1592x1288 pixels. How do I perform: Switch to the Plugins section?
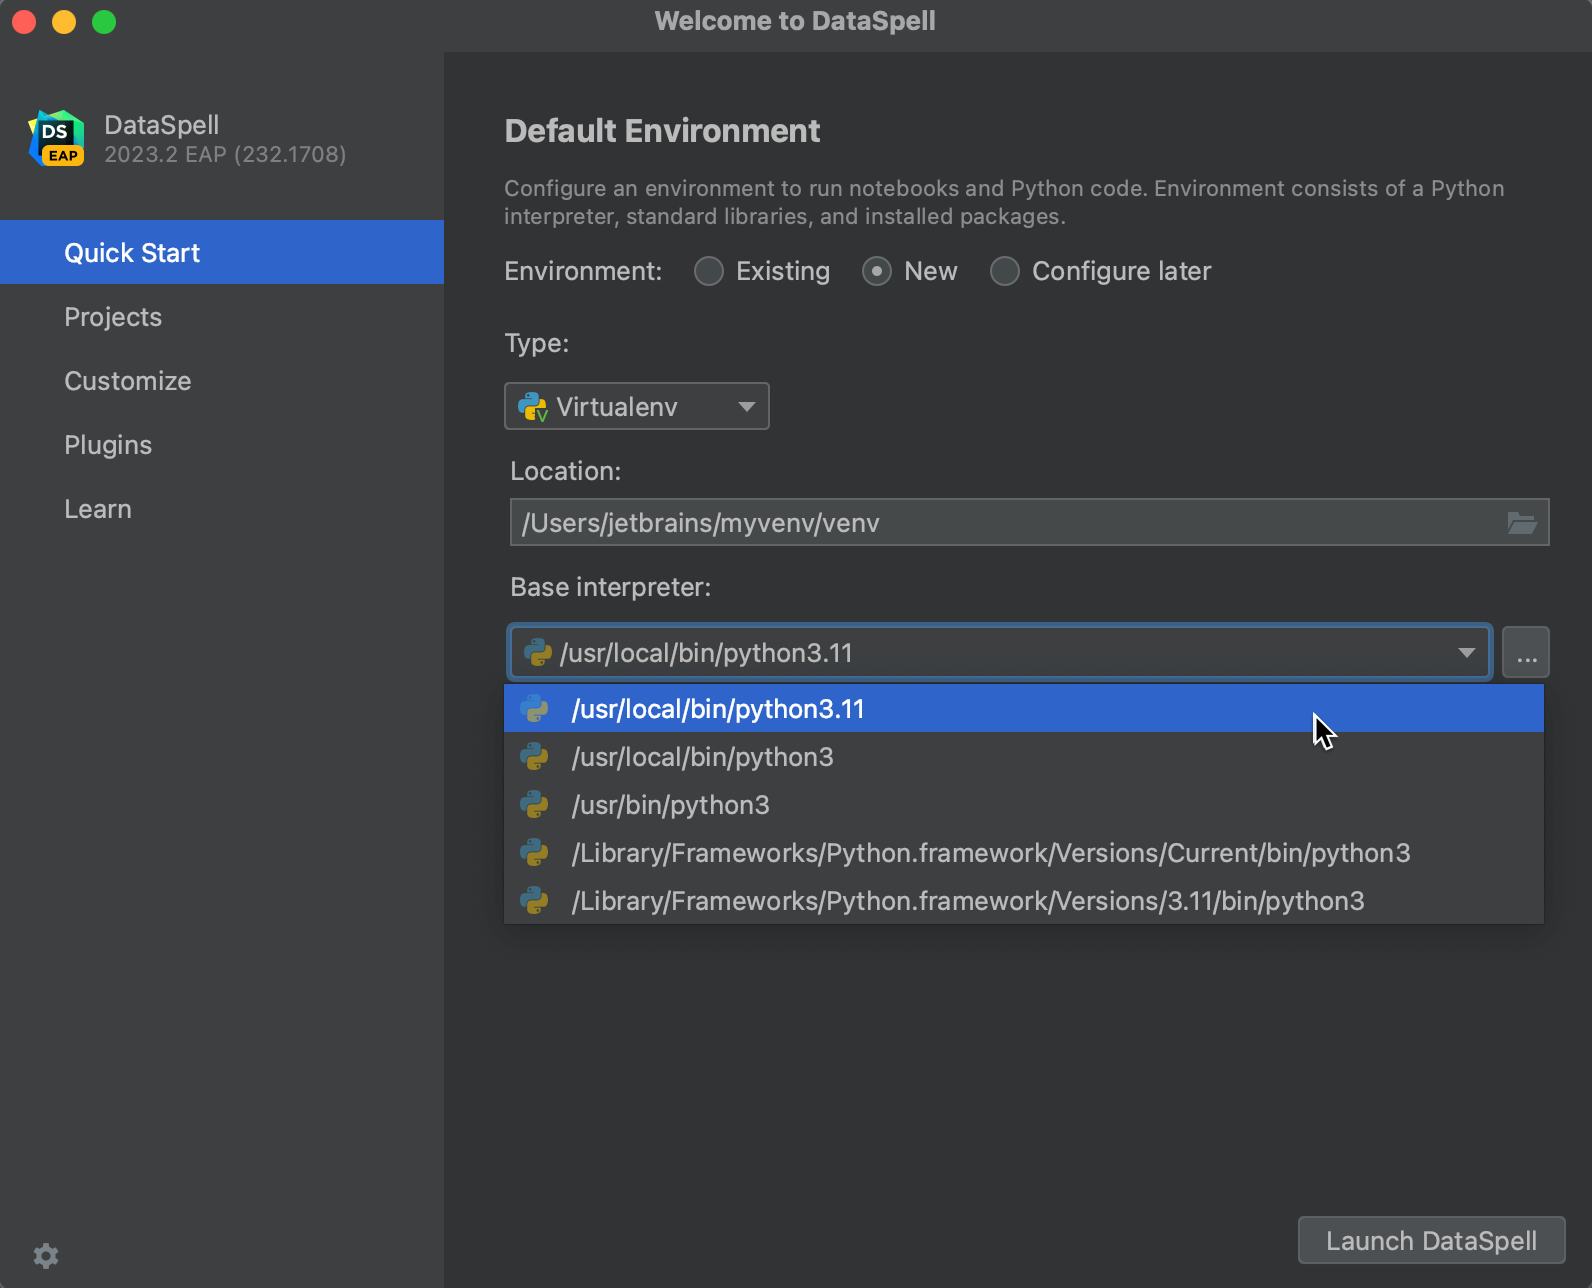click(108, 445)
